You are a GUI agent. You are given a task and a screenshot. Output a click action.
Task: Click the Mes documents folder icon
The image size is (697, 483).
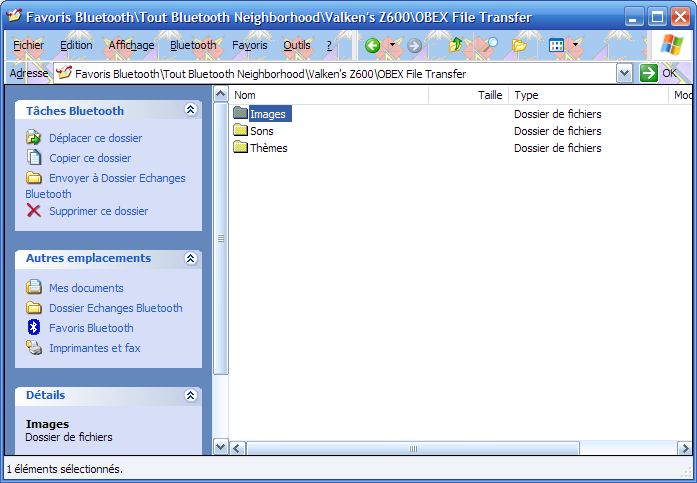tap(34, 287)
